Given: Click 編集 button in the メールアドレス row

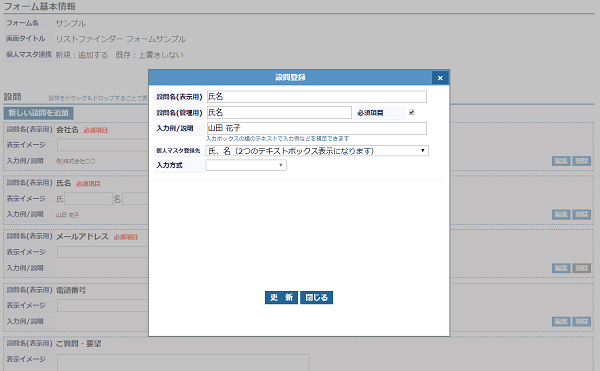Looking at the screenshot, I should pos(561,268).
